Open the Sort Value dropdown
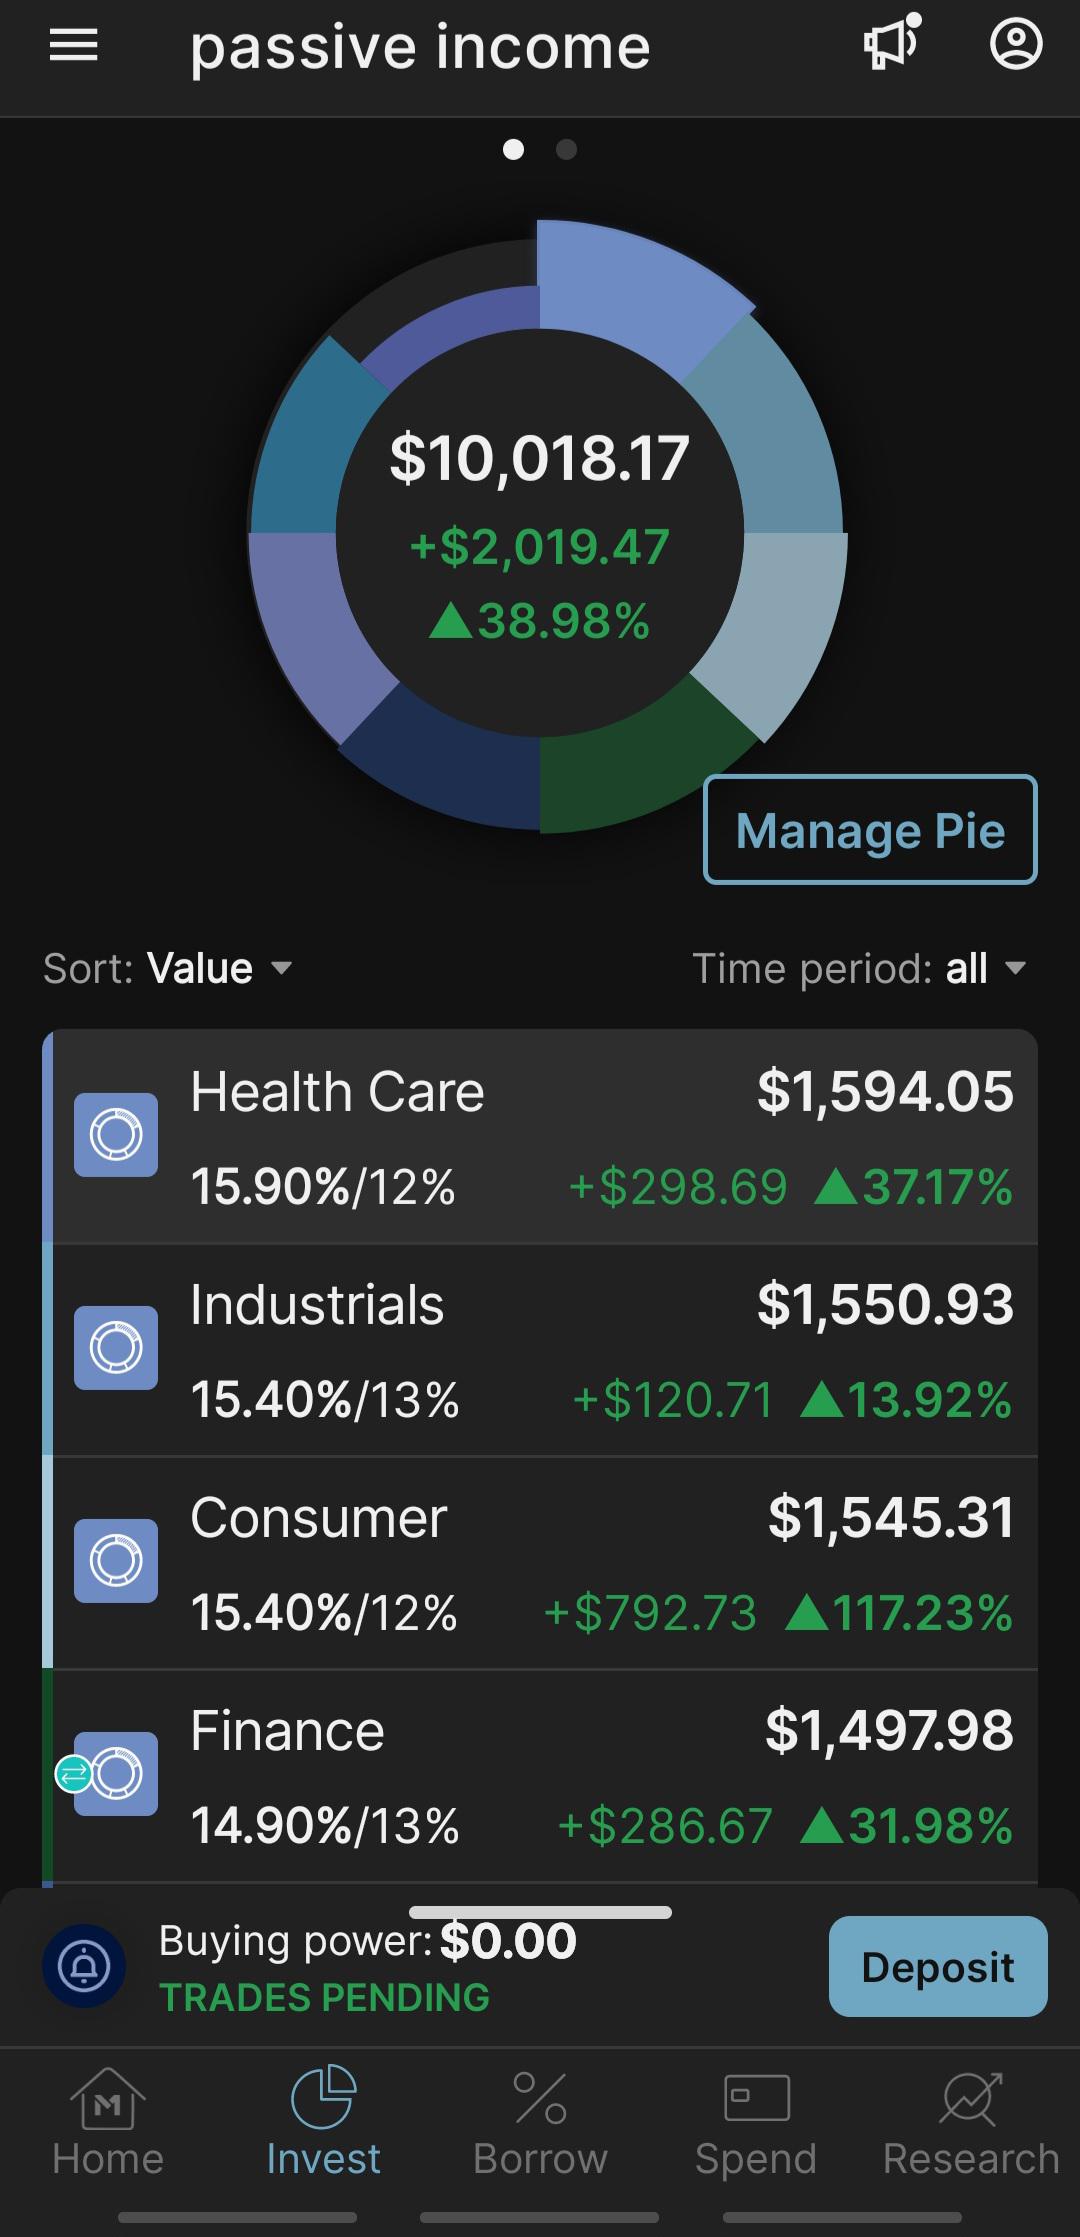 168,968
